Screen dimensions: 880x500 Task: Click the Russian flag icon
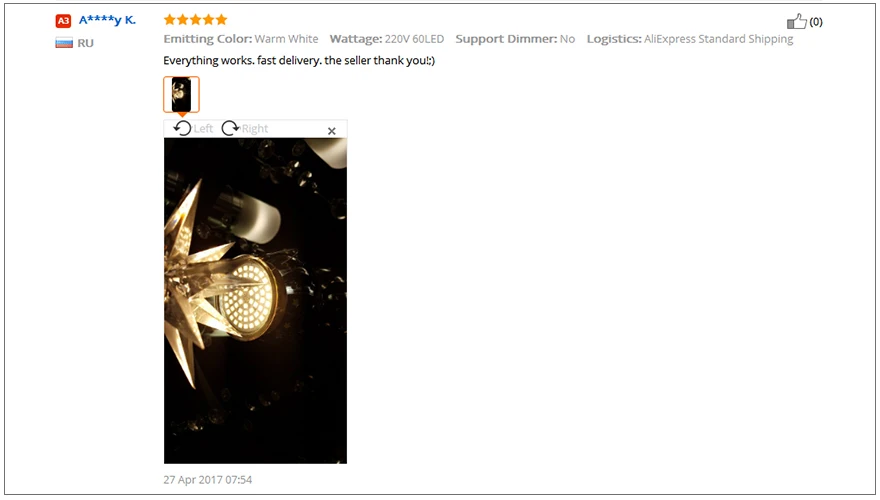pos(64,43)
